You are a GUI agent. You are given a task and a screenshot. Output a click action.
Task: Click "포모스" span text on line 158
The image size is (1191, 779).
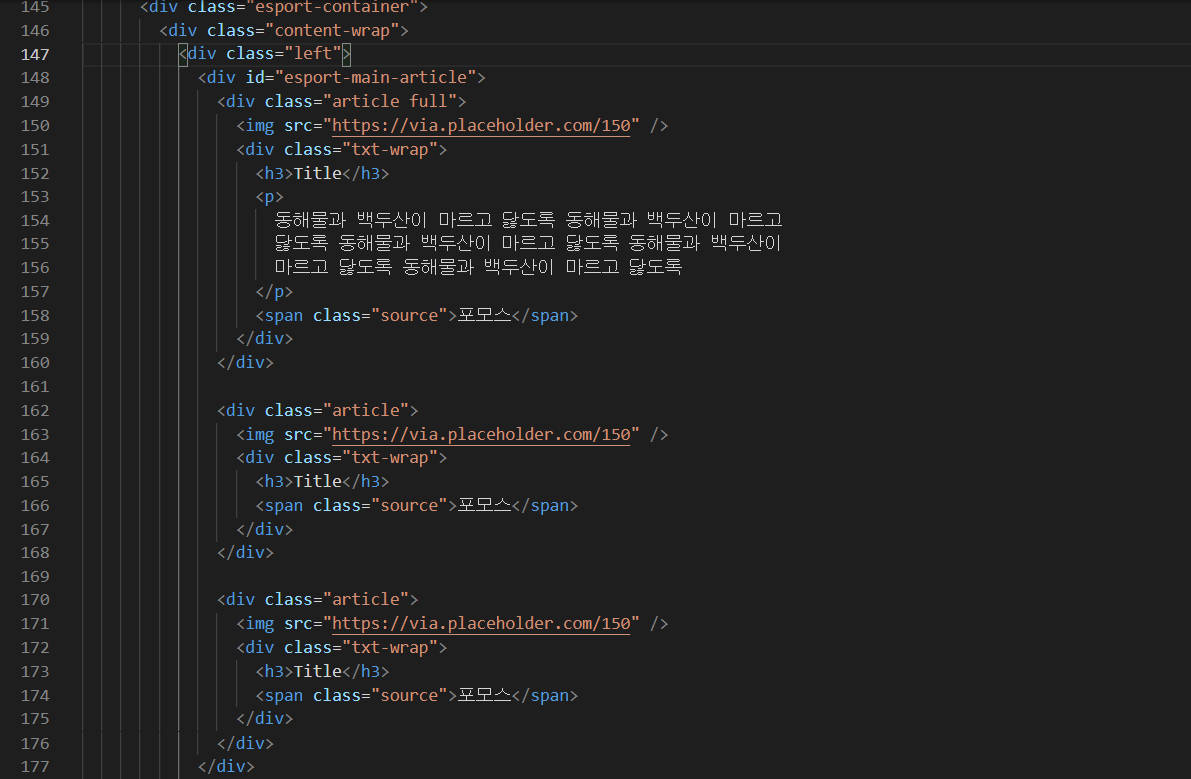[x=484, y=315]
